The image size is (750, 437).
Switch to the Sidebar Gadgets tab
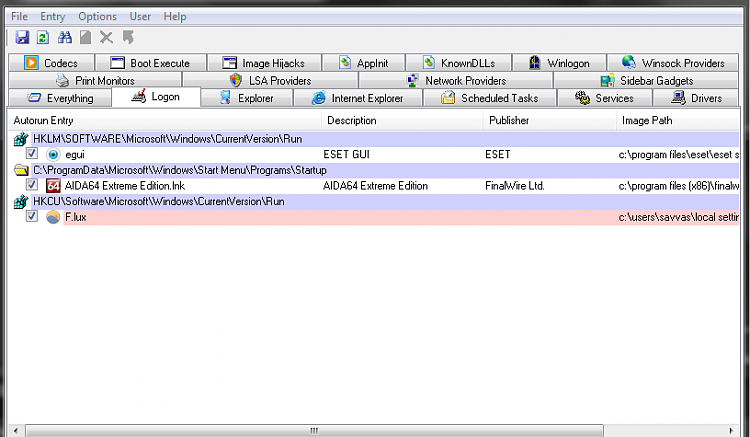646,80
